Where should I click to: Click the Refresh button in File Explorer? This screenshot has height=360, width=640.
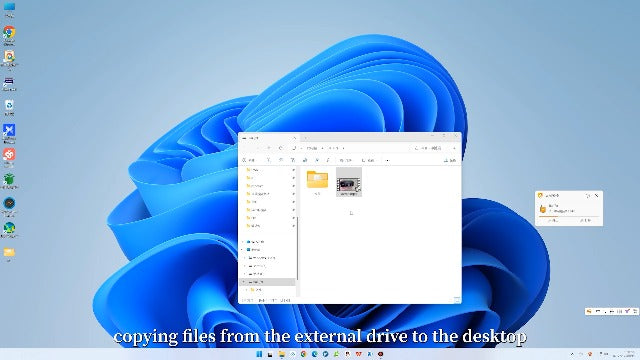[x=280, y=148]
